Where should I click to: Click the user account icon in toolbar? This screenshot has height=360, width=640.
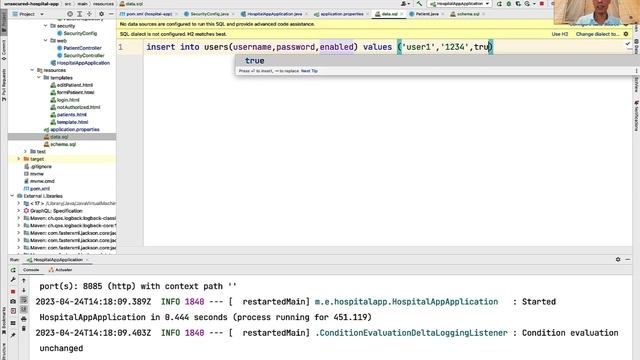click(x=404, y=4)
